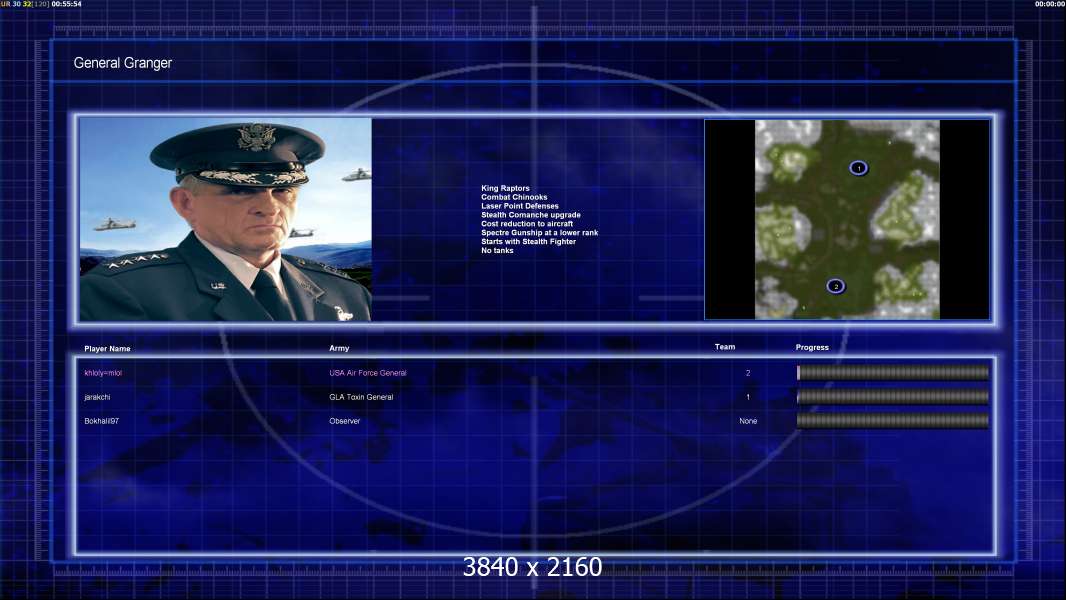The image size is (1066, 600).
Task: Click the FPS timer overlay in corner
Action: click(41, 4)
